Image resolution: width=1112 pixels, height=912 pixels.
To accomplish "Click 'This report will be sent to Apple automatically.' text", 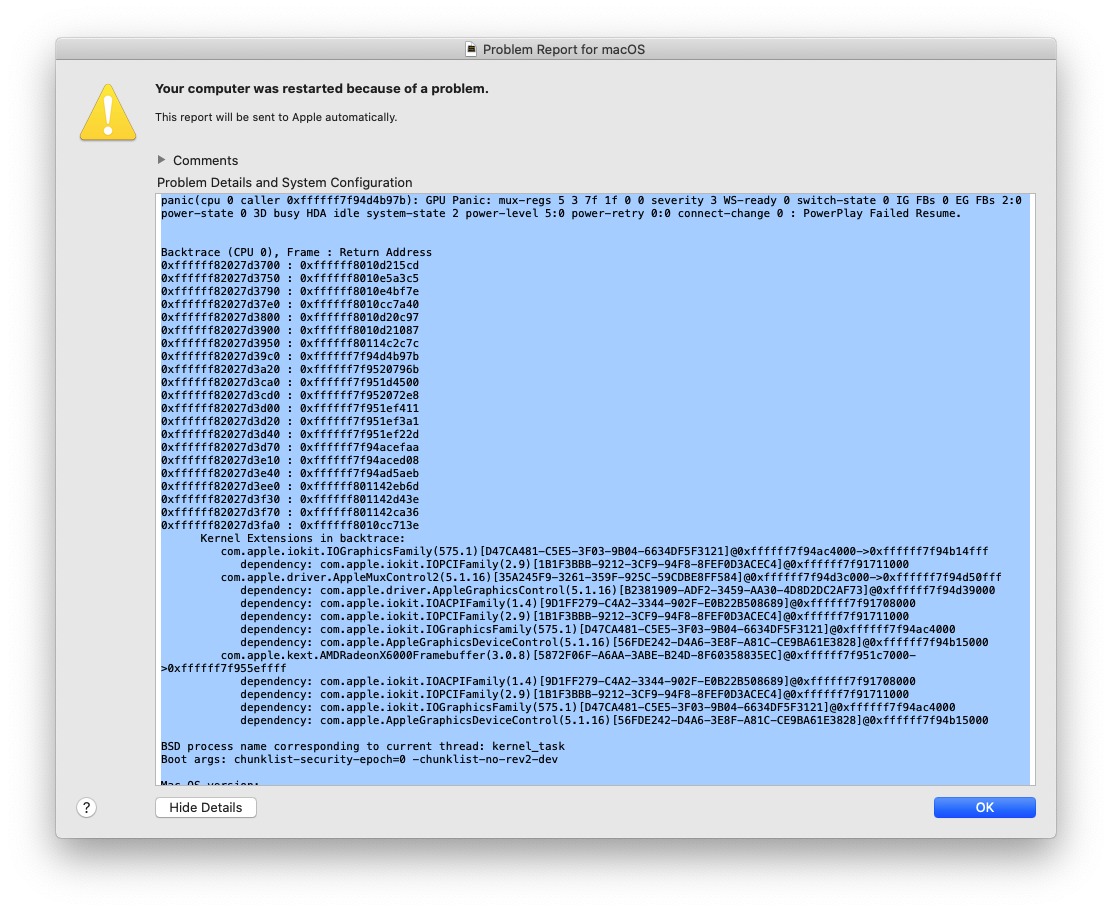I will pyautogui.click(x=276, y=117).
